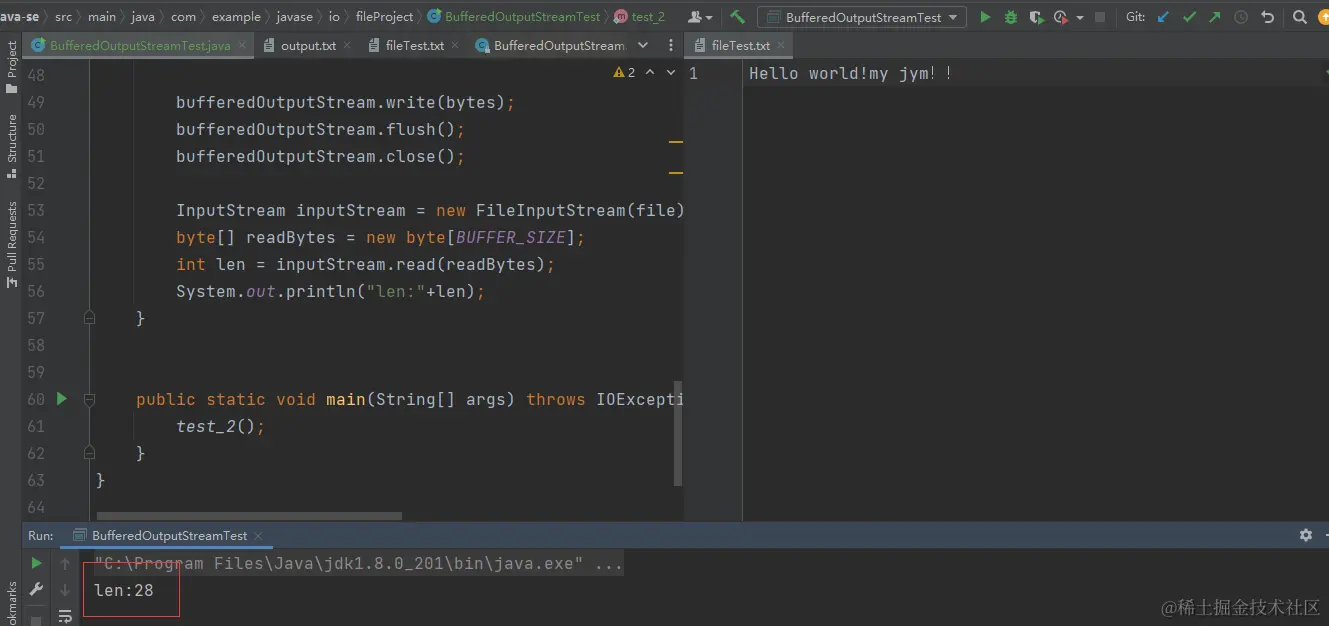The image size is (1329, 626).
Task: Go to next highlighted problem arrow
Action: click(670, 73)
